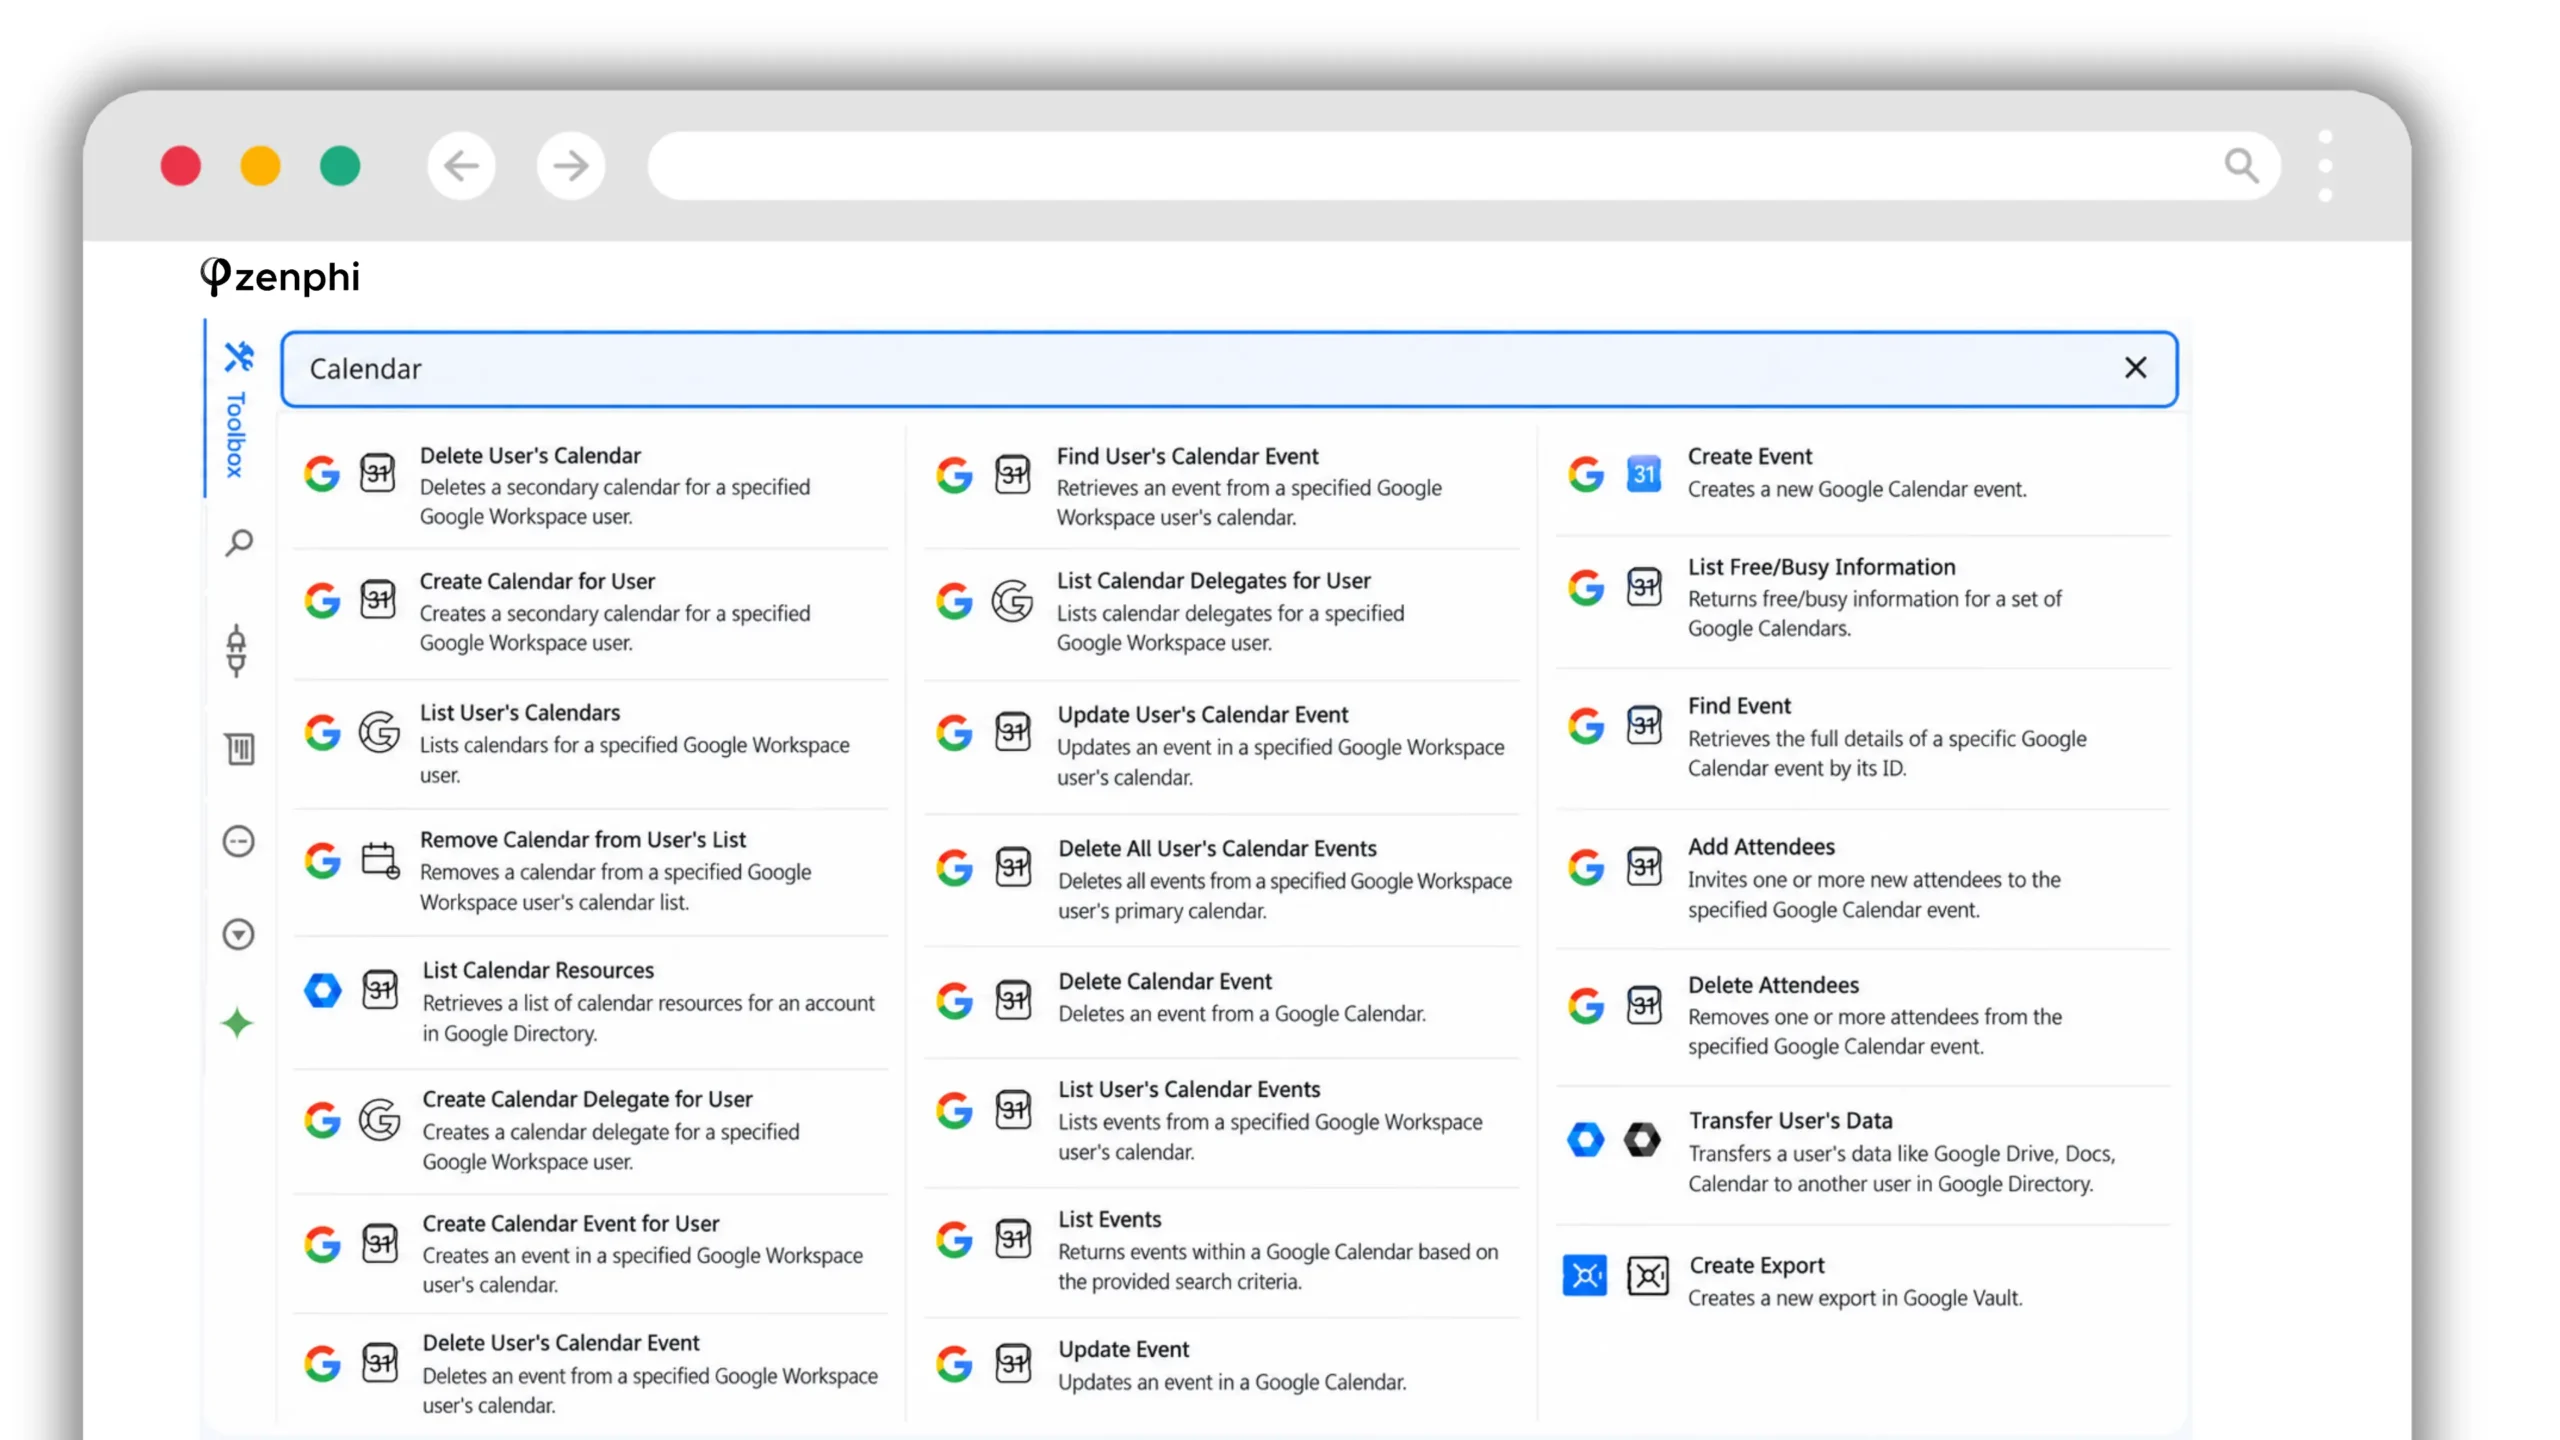Select the Update Event action
This screenshot has width=2560, height=1440.
click(1222, 1366)
